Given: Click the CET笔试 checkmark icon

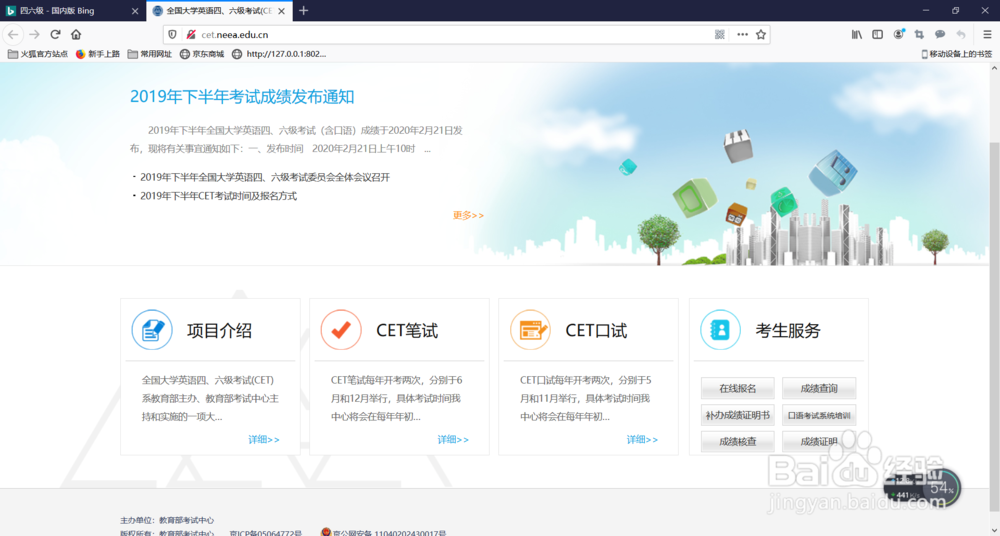Looking at the screenshot, I should point(341,330).
